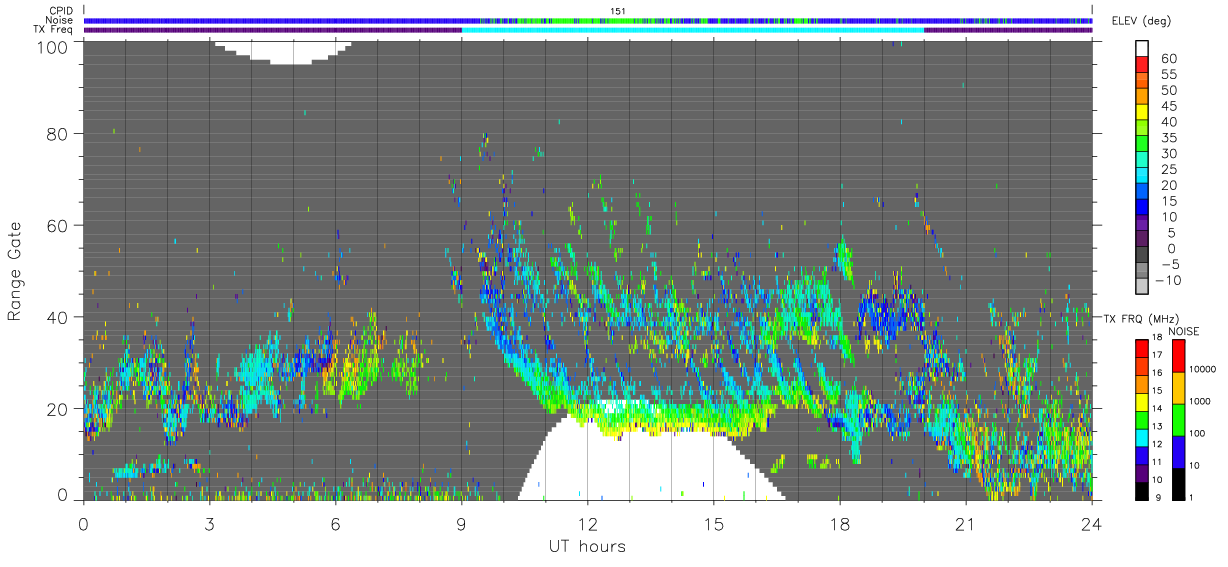
Task: Click the '80' tick on Range Gate axis
Action: tap(57, 133)
